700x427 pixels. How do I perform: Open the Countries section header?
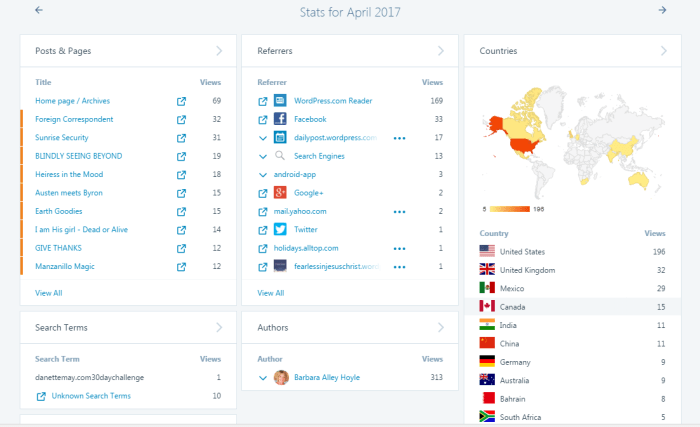click(x=573, y=50)
